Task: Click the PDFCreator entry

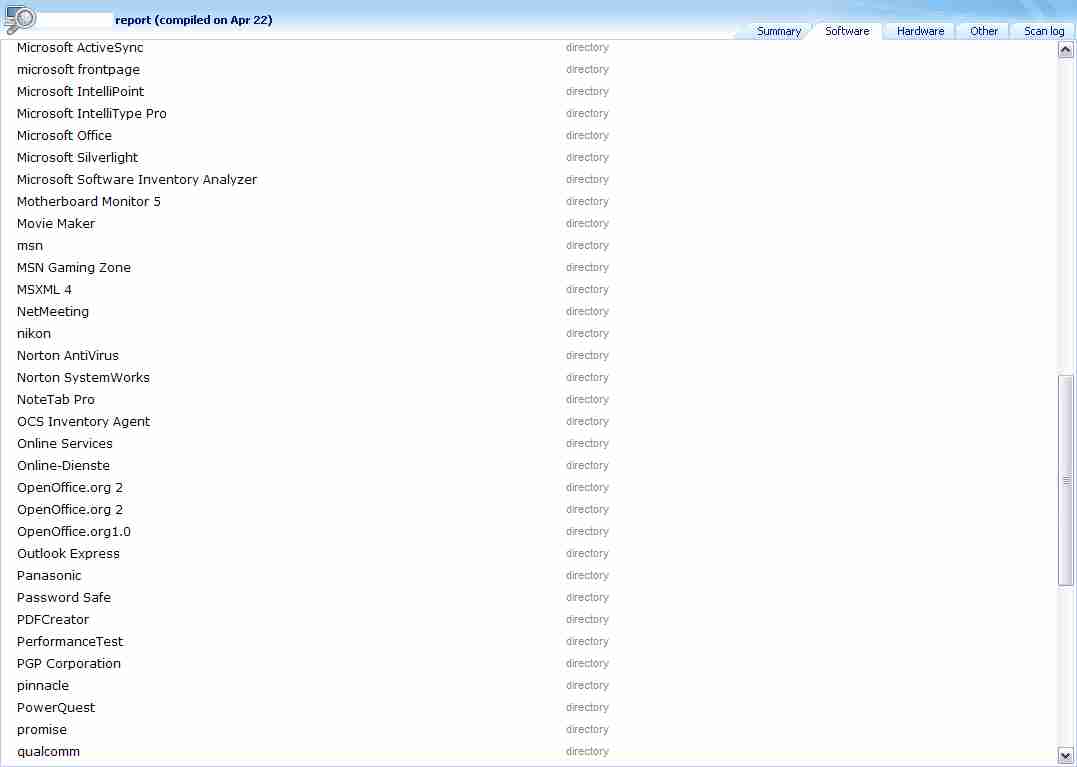Action: [53, 620]
